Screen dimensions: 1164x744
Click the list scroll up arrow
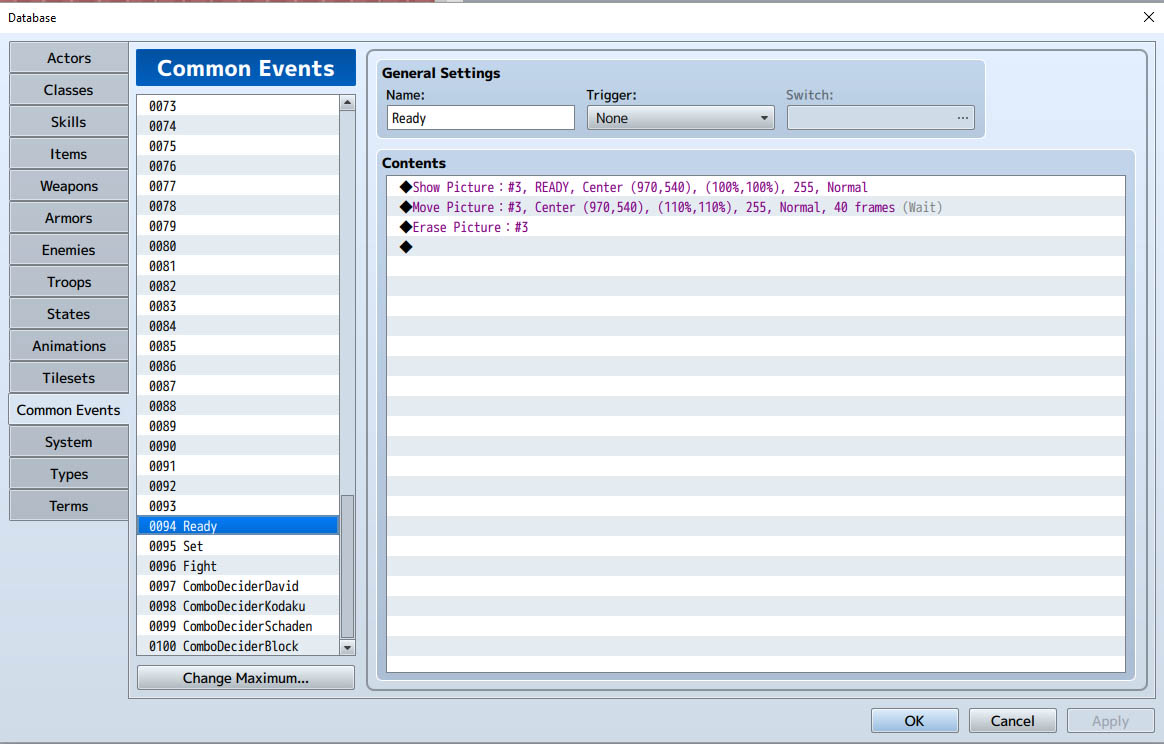pos(347,103)
